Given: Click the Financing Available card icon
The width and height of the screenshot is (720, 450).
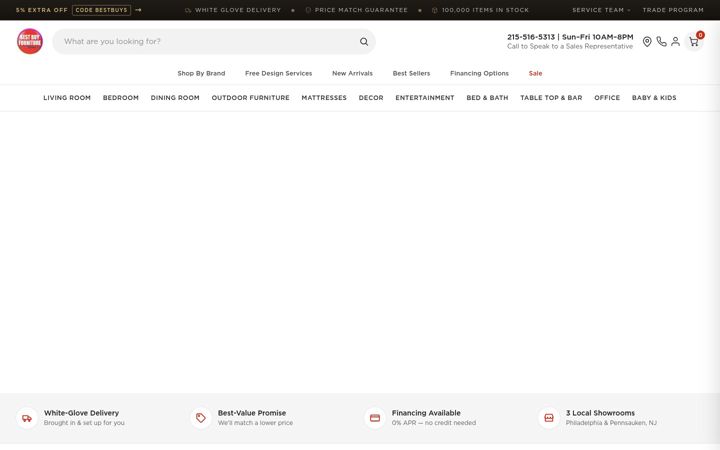Looking at the screenshot, I should coord(375,418).
